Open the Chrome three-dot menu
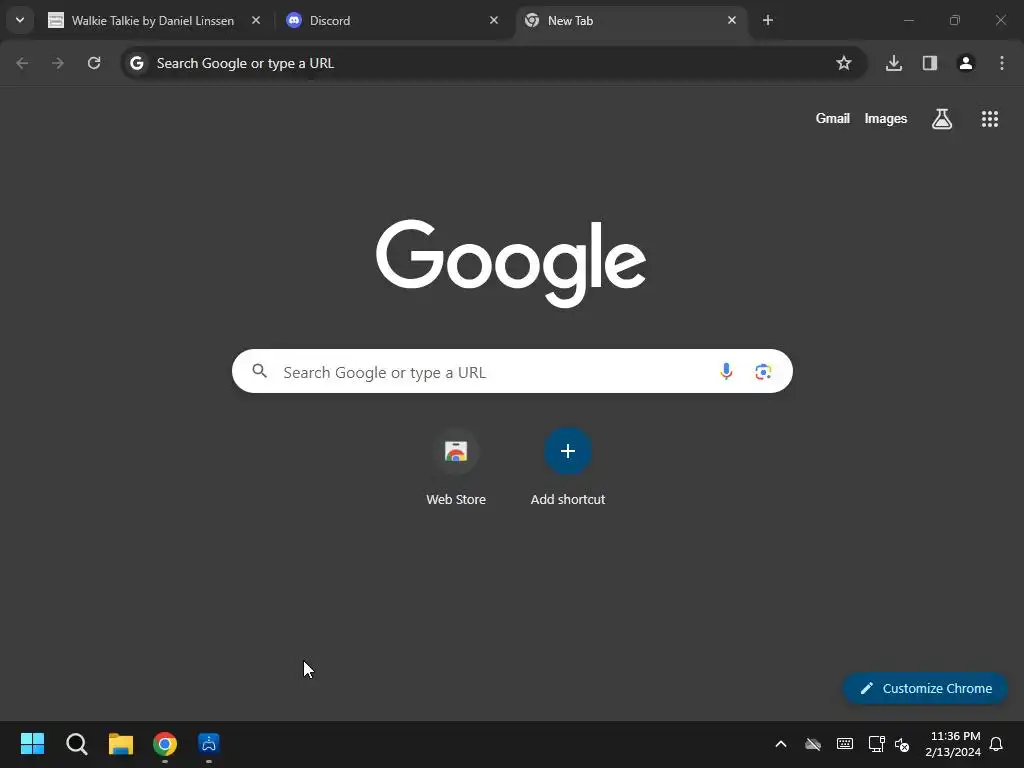1024x768 pixels. (x=1002, y=63)
